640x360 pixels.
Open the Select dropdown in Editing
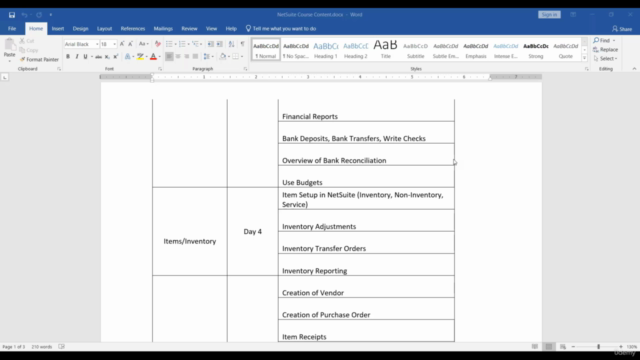pos(606,59)
